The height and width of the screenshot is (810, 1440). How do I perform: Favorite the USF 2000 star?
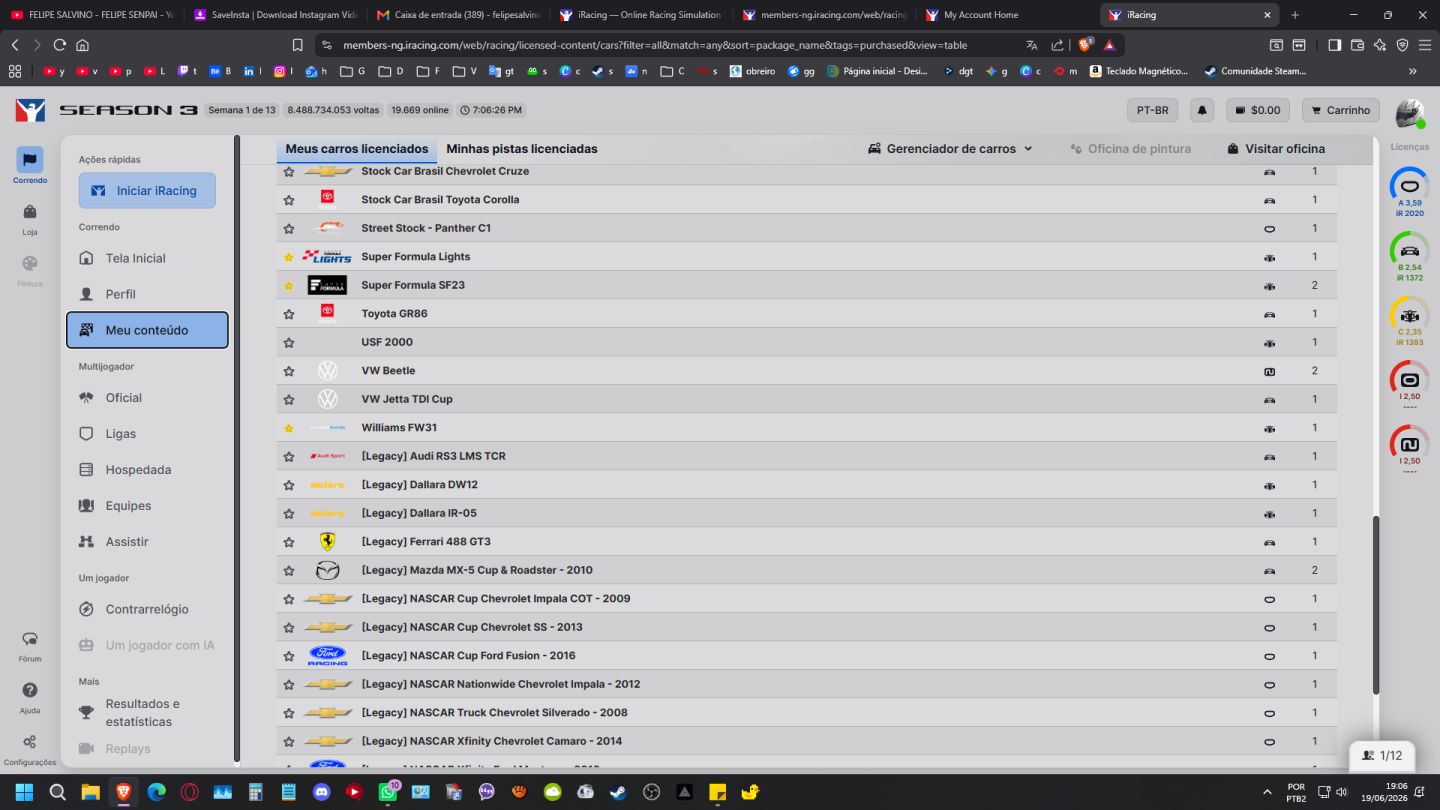pyautogui.click(x=289, y=343)
